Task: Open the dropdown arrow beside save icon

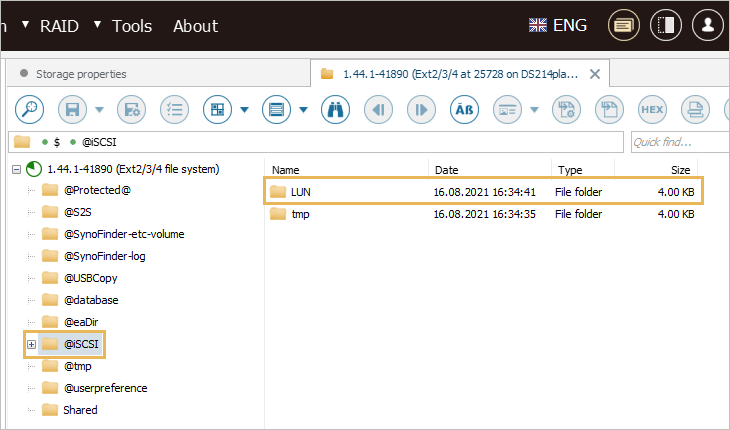Action: tap(98, 110)
